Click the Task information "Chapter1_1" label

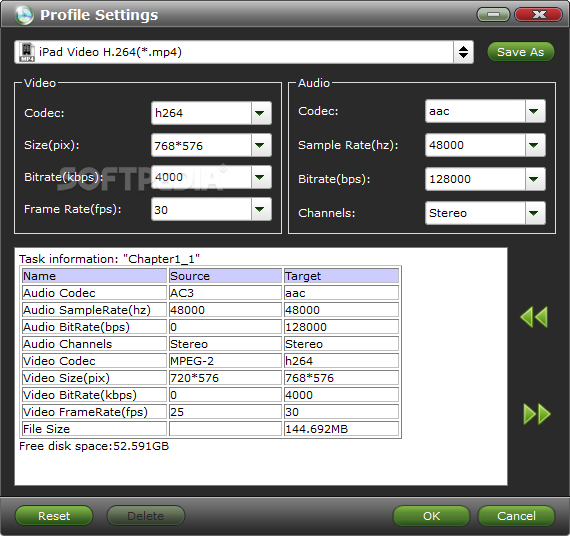[x=109, y=259]
